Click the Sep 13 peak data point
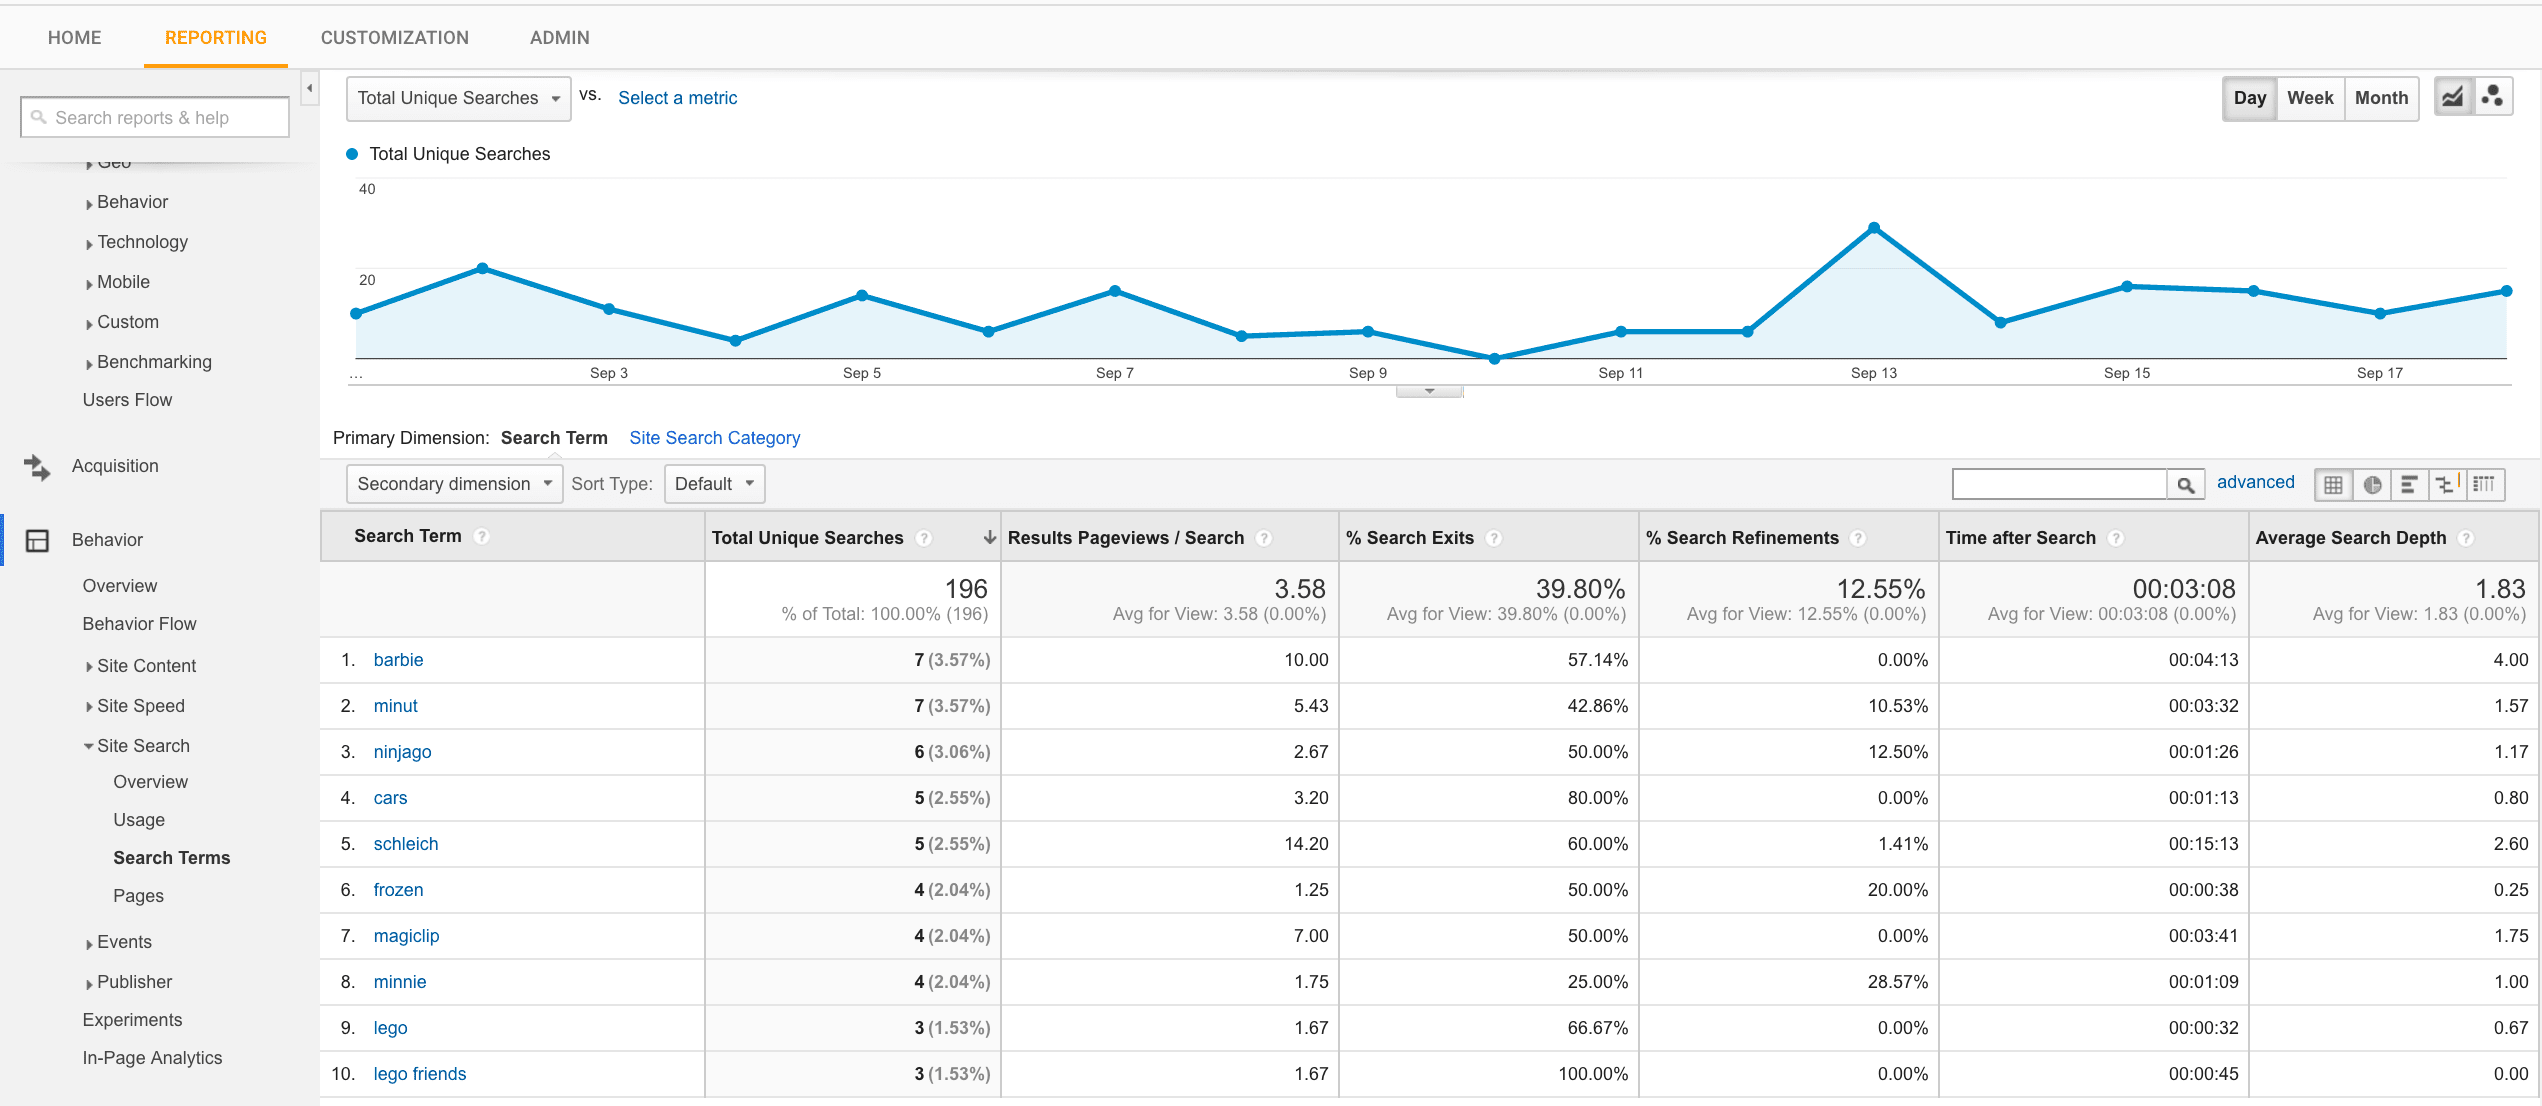 tap(1874, 228)
